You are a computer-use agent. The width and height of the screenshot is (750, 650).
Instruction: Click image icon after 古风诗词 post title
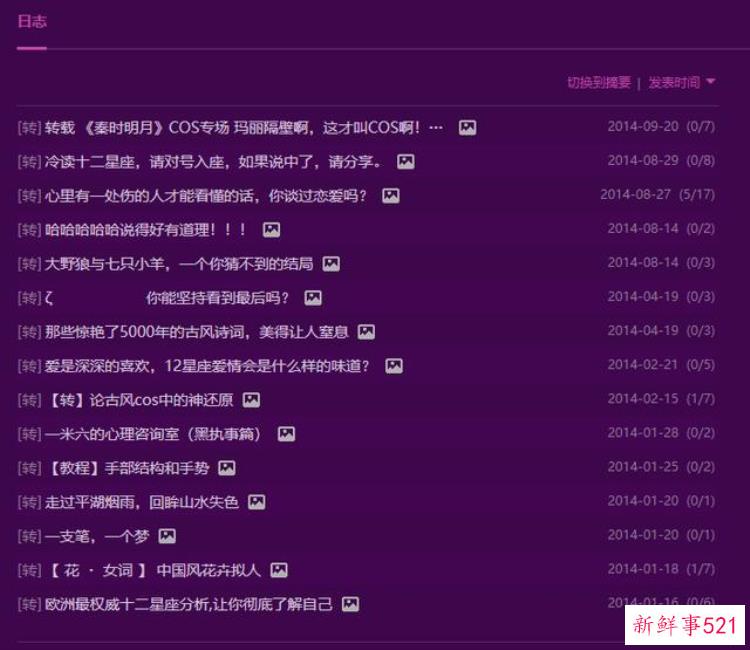366,332
